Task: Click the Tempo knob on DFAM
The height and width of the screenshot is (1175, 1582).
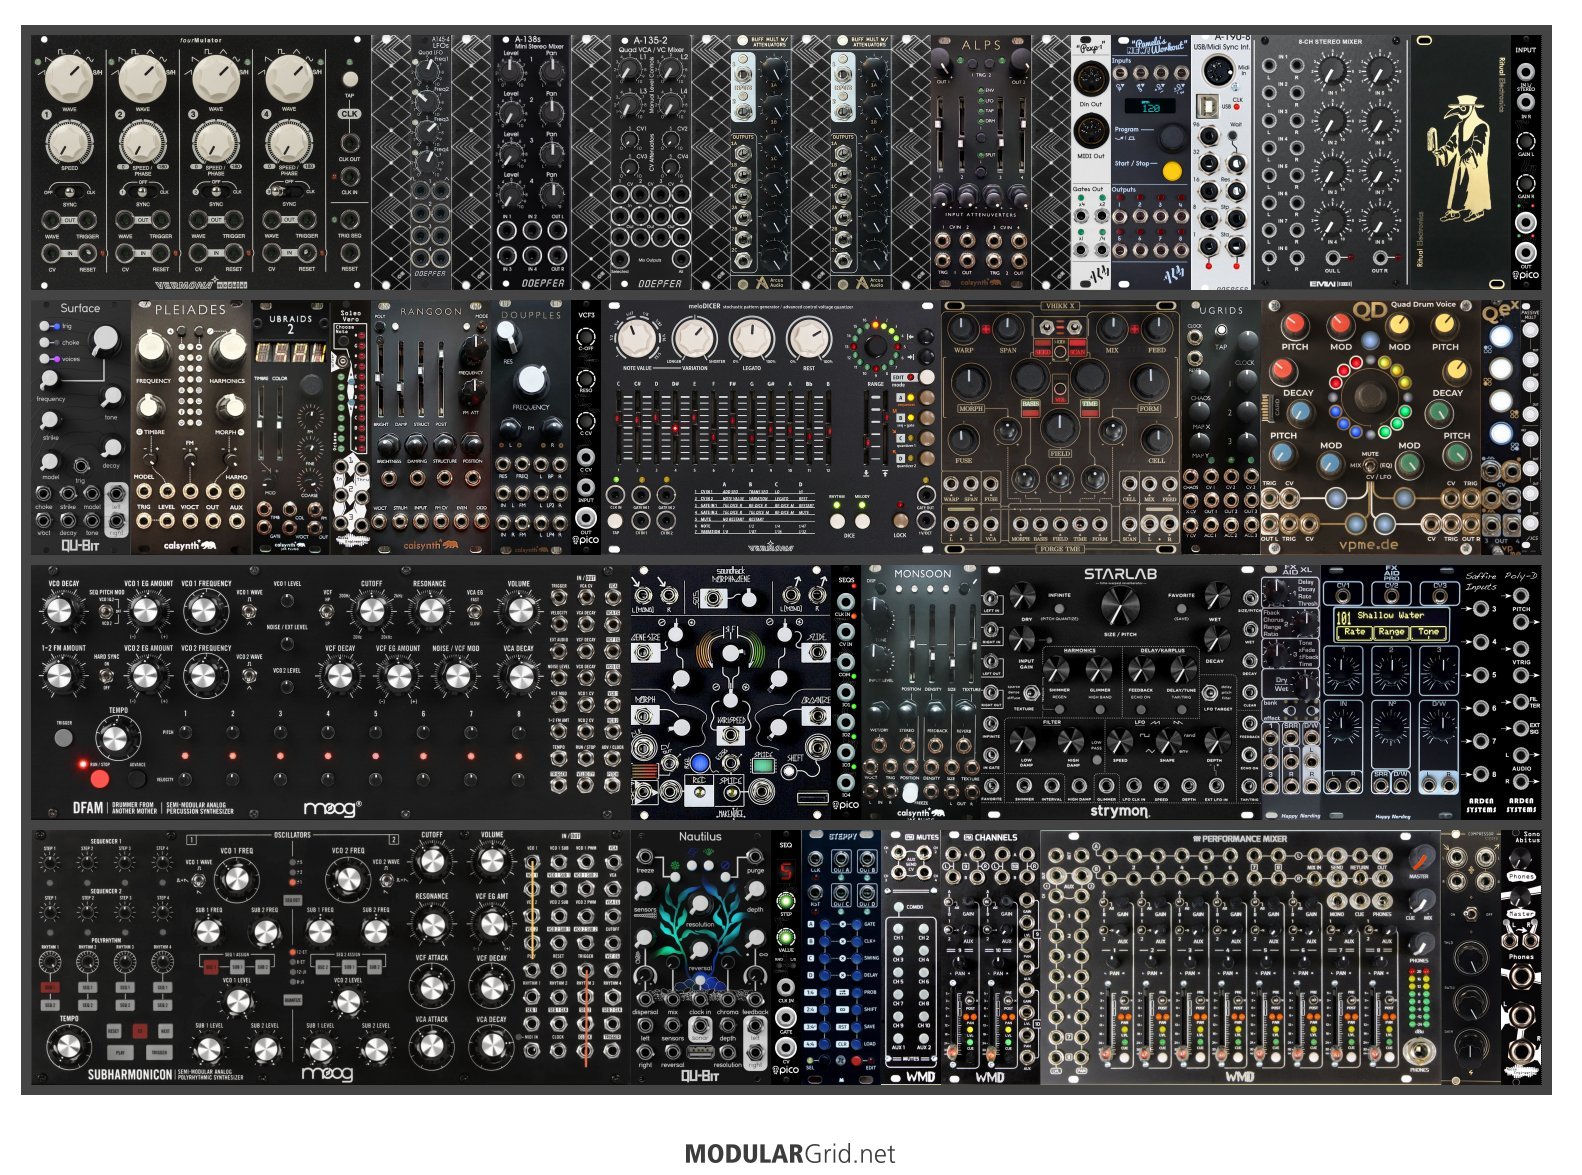Action: [x=117, y=740]
